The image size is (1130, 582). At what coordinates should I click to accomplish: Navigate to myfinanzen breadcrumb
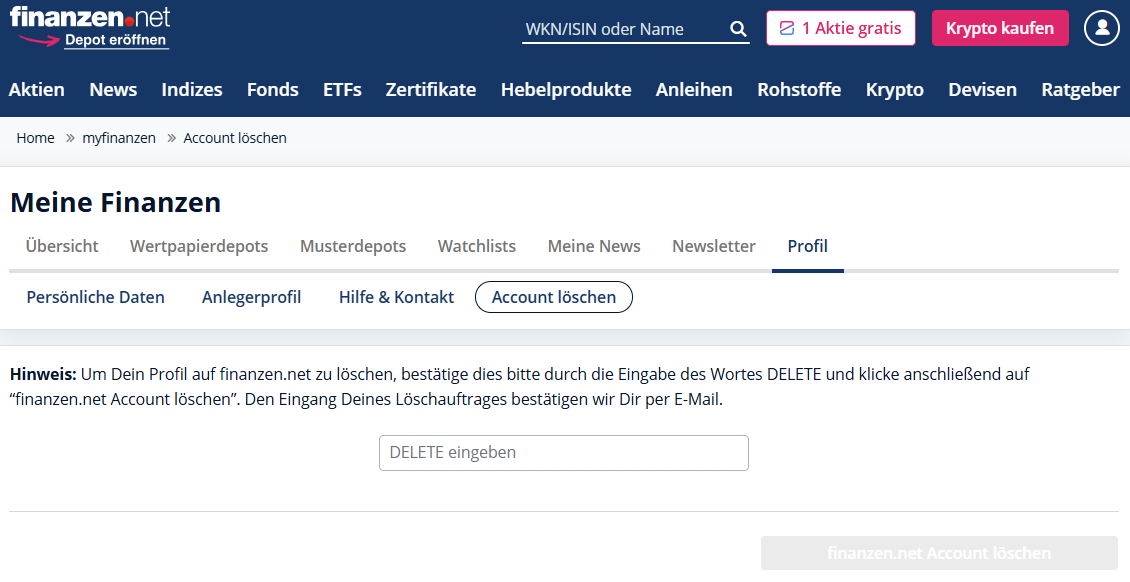click(119, 138)
